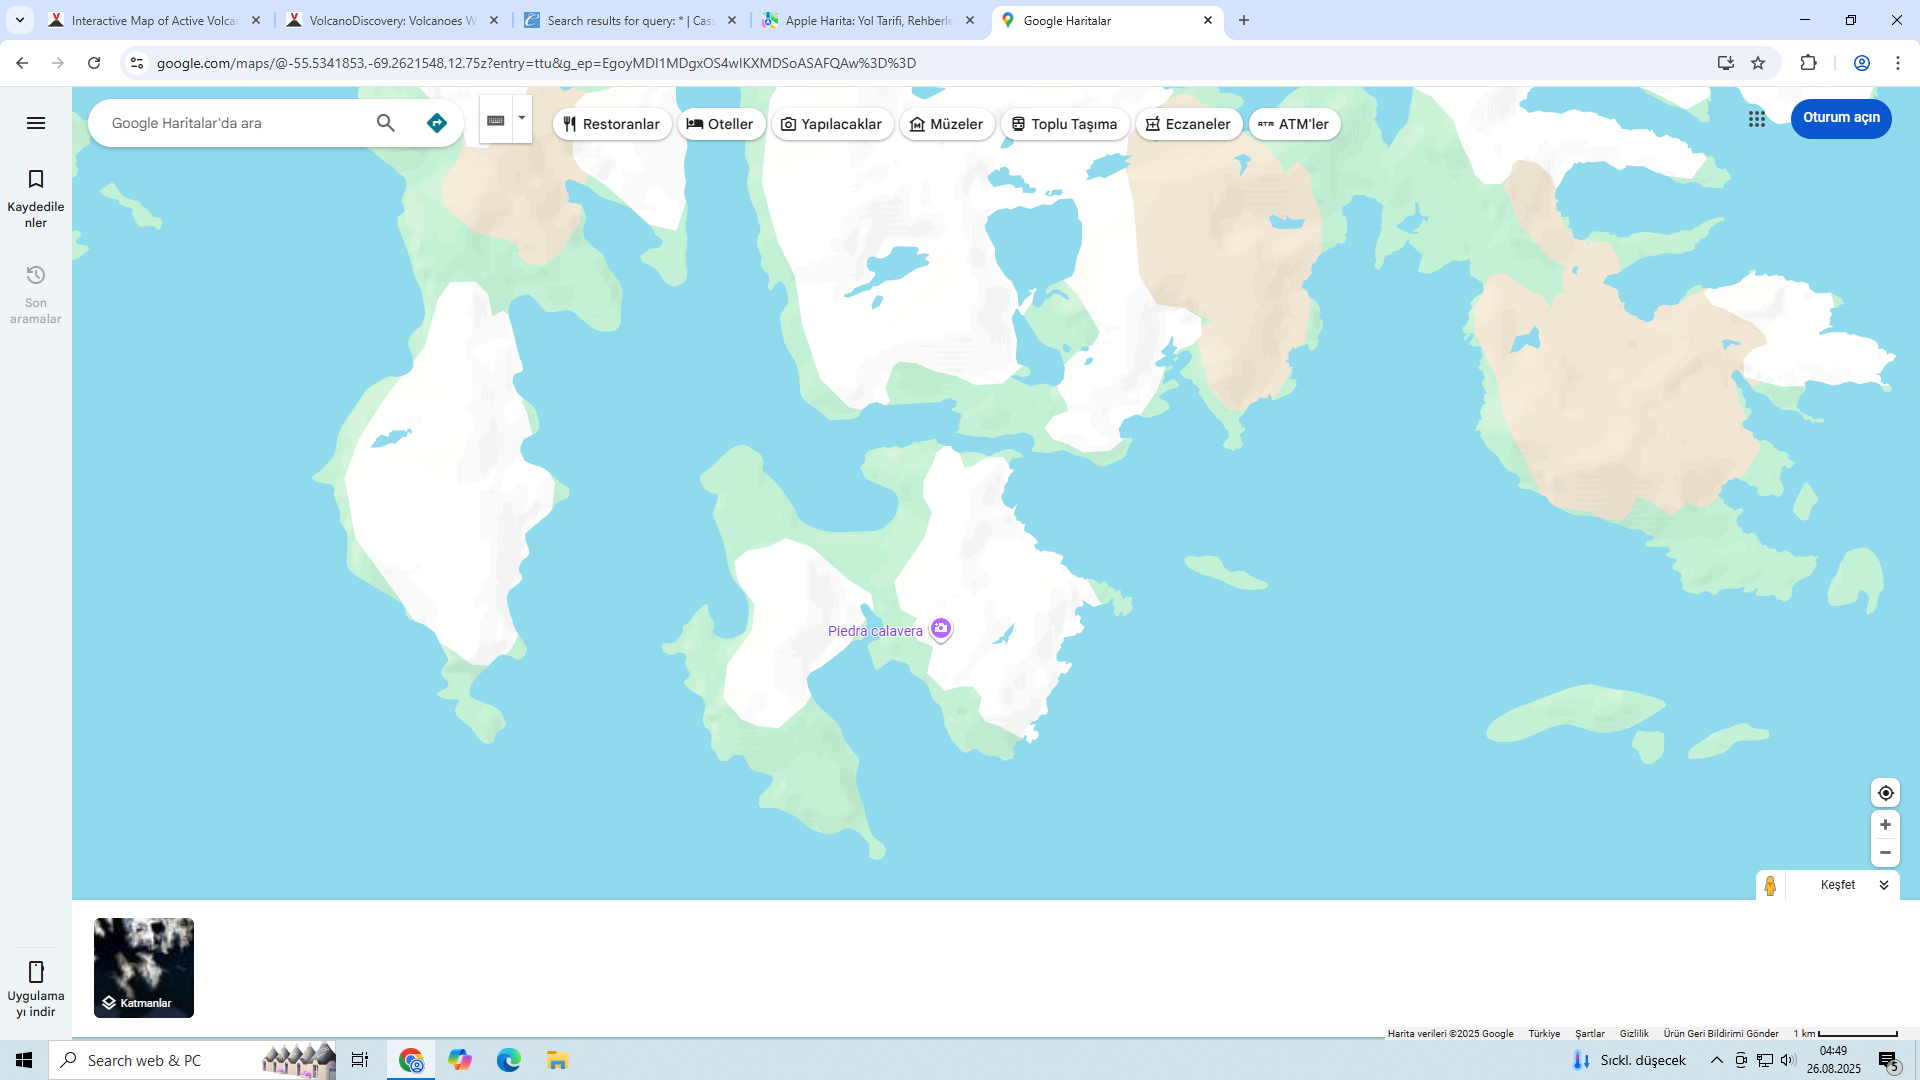Open the Katmanlar layers thumbnail
This screenshot has height=1080, width=1920.
(x=144, y=968)
